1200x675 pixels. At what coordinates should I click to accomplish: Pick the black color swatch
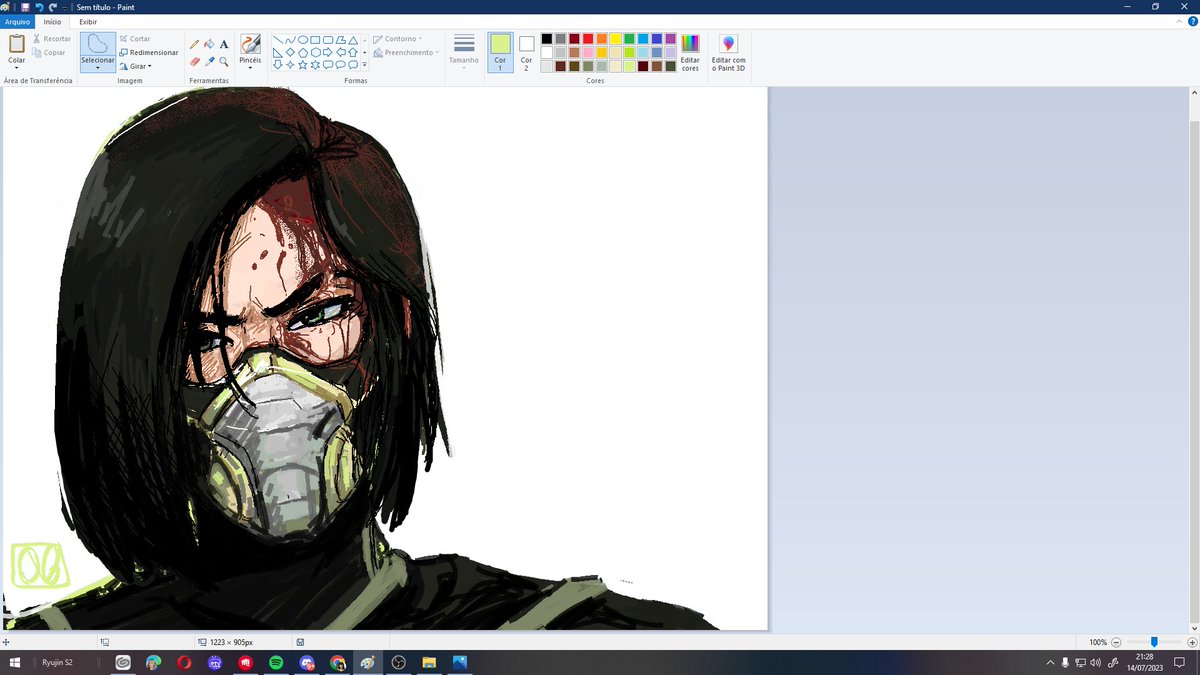(x=547, y=39)
